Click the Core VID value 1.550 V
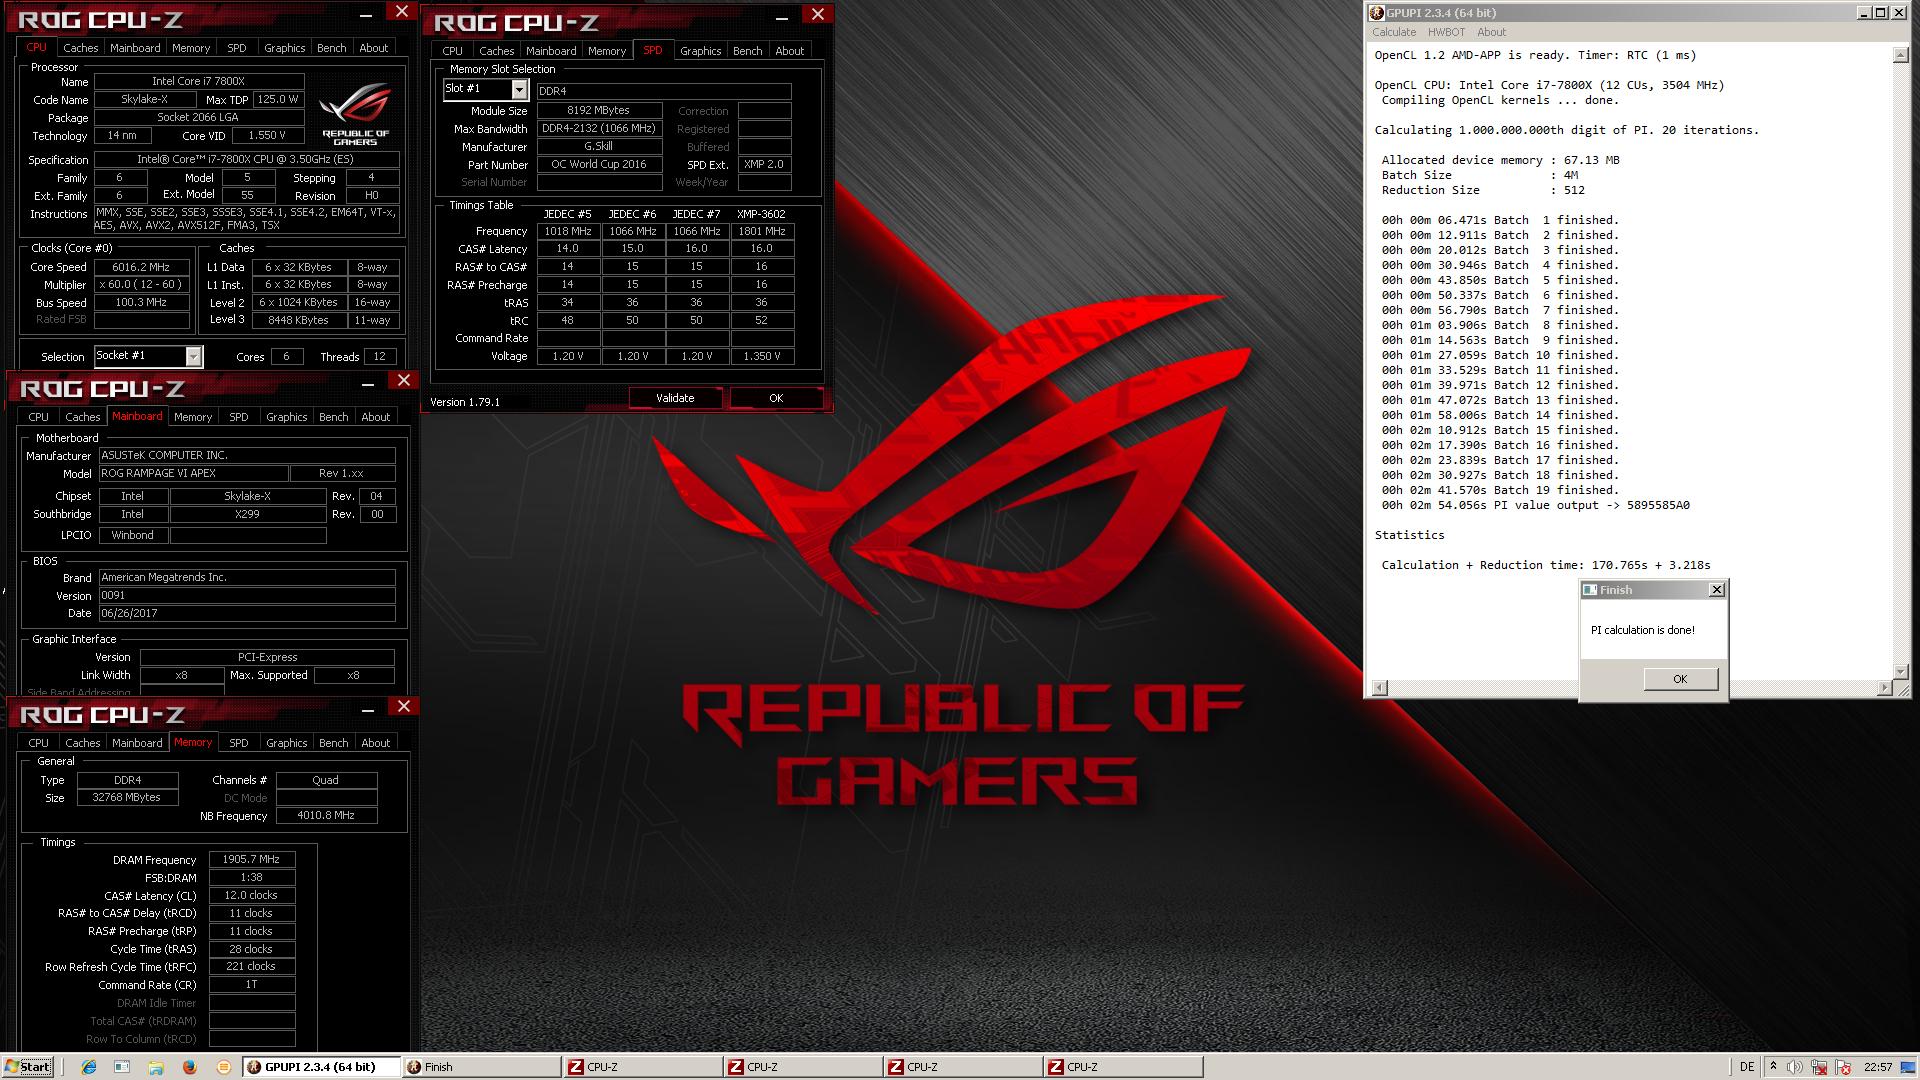 (x=267, y=135)
